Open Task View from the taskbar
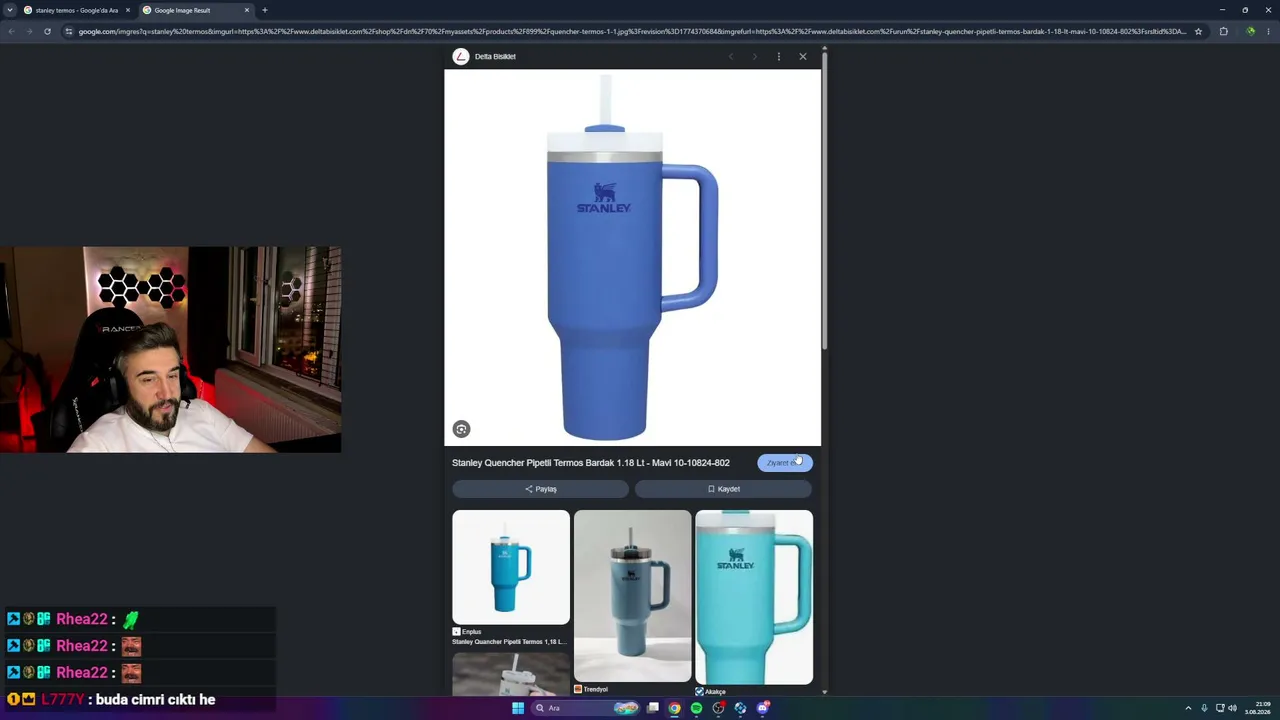The image size is (1280, 720). click(653, 708)
